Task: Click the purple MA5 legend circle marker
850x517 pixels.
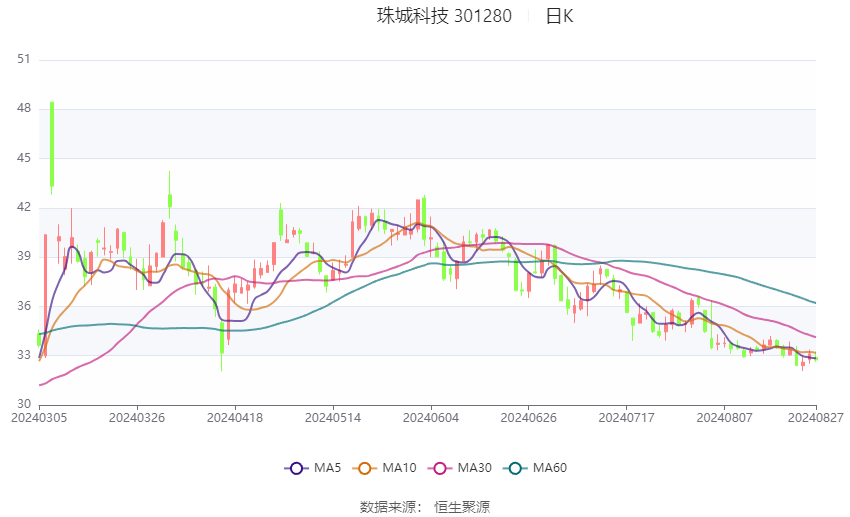Action: click(x=295, y=468)
